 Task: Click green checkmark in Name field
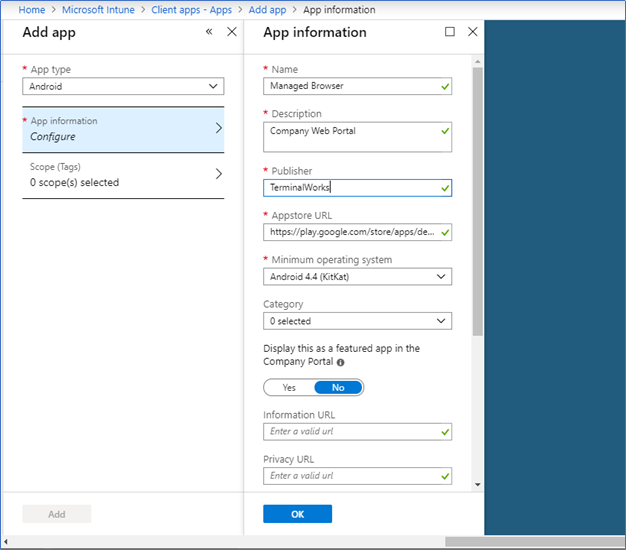click(x=445, y=87)
